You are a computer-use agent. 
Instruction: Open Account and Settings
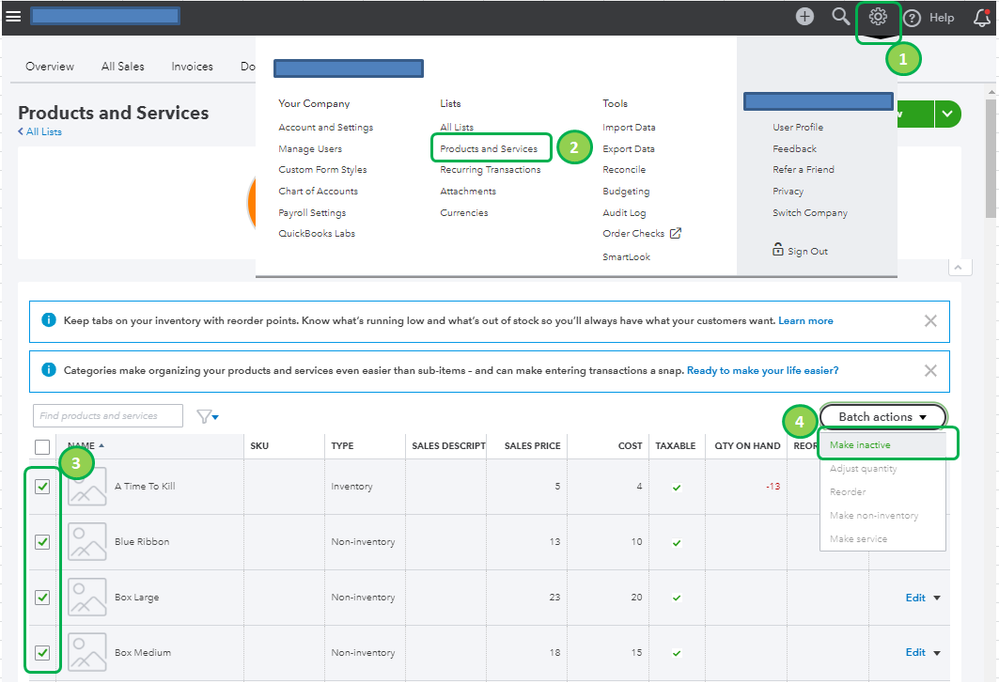tap(326, 127)
